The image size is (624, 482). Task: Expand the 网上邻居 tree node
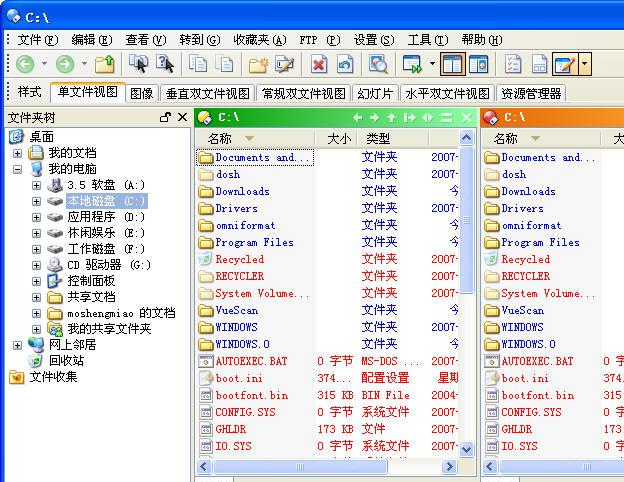coord(17,344)
